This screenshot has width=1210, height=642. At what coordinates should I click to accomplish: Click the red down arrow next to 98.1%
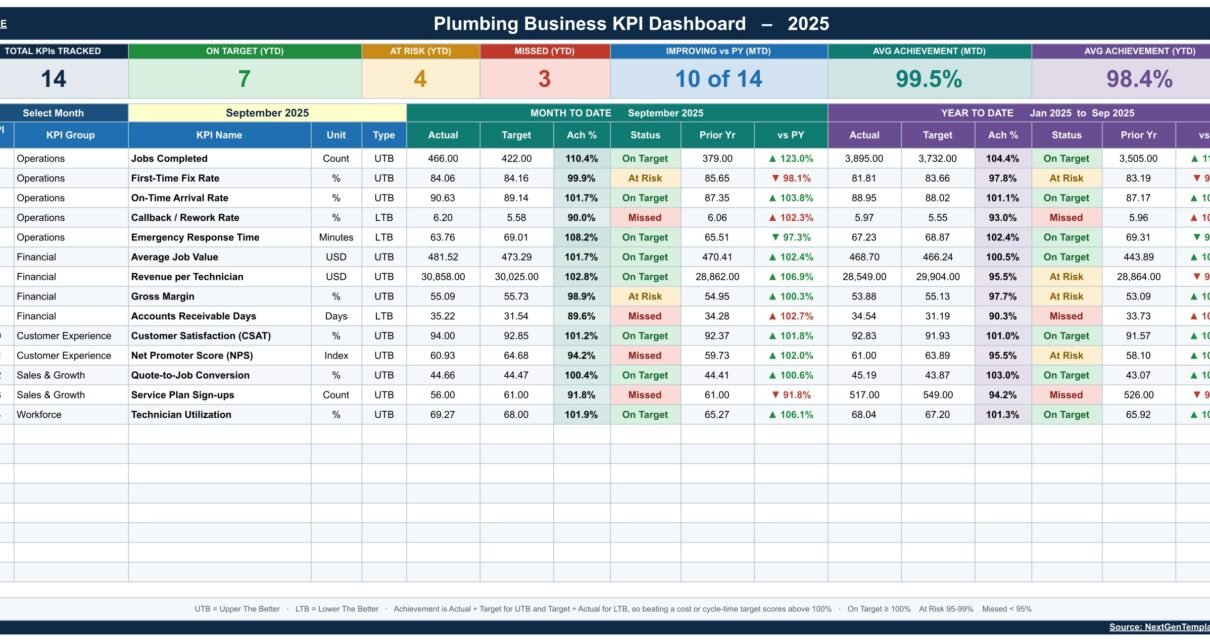[775, 178]
